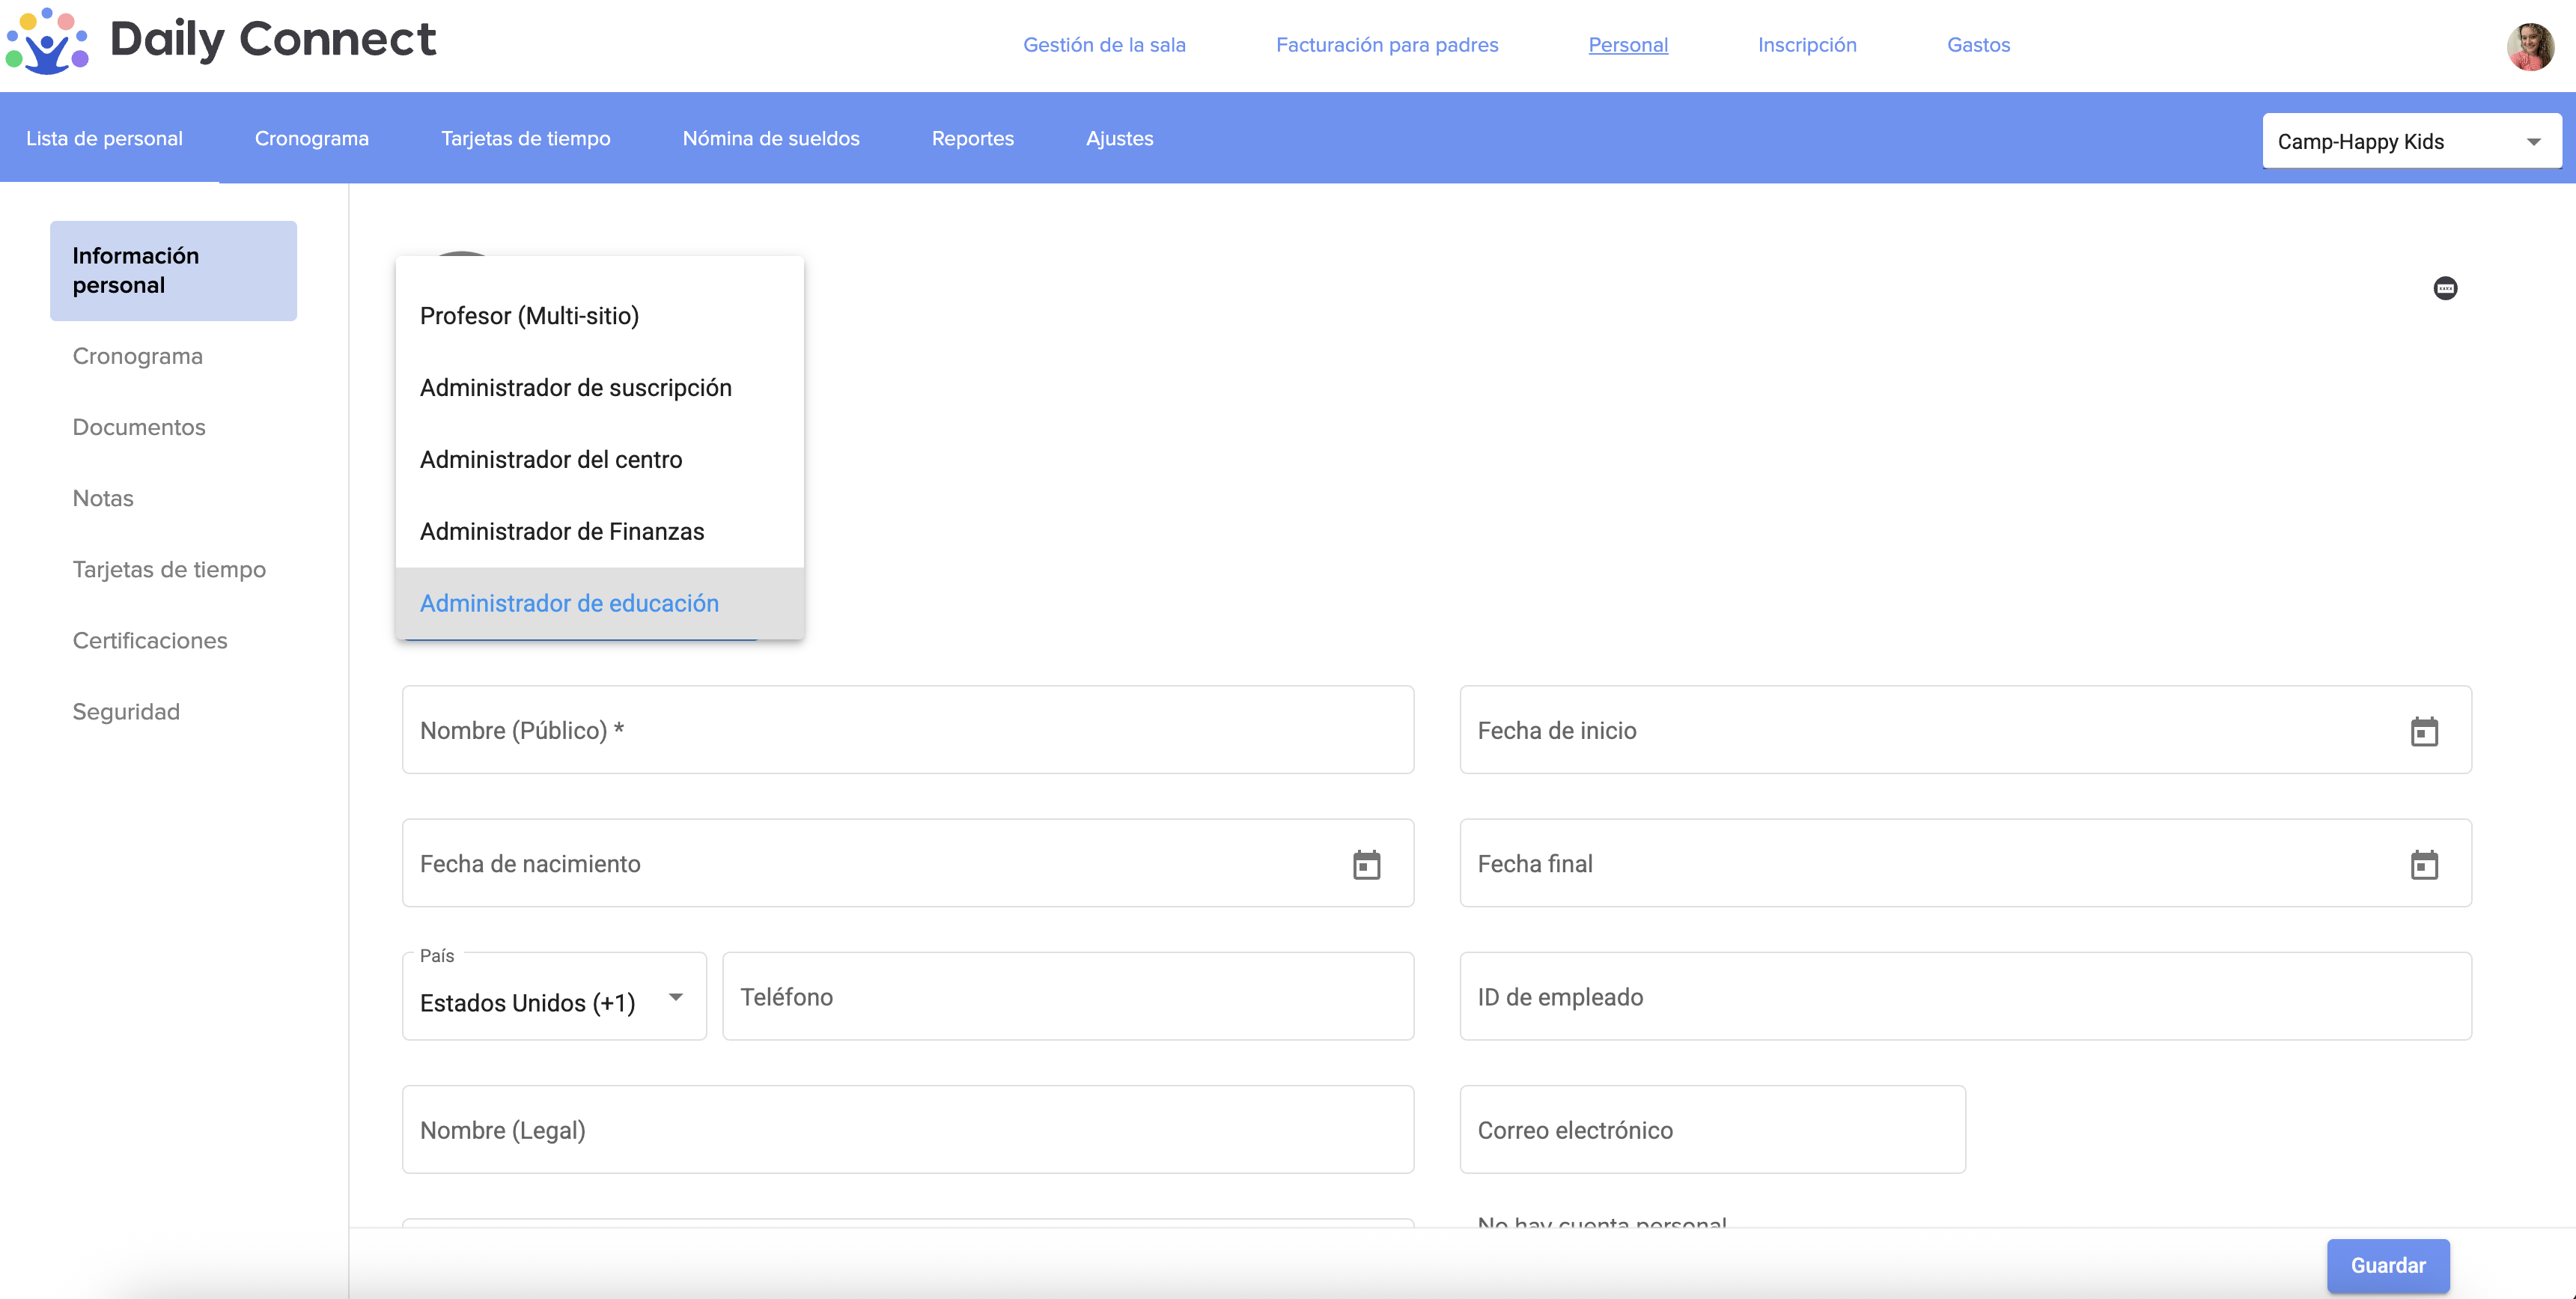Image resolution: width=2576 pixels, height=1299 pixels.
Task: Open Facturación para padres link
Action: point(1386,45)
